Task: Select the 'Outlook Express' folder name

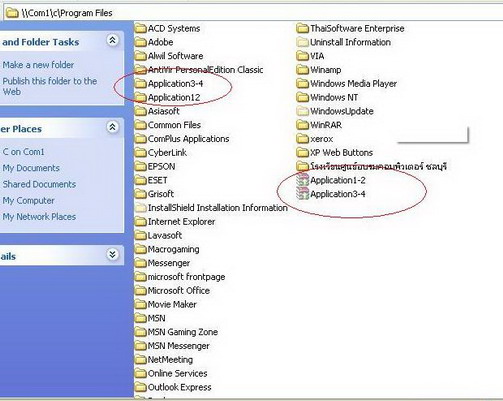Action: pos(179,387)
